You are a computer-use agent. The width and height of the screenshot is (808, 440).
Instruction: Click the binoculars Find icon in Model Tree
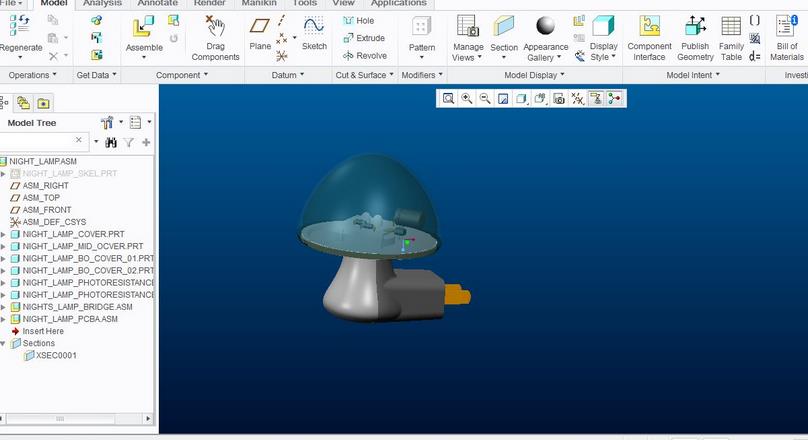click(111, 142)
